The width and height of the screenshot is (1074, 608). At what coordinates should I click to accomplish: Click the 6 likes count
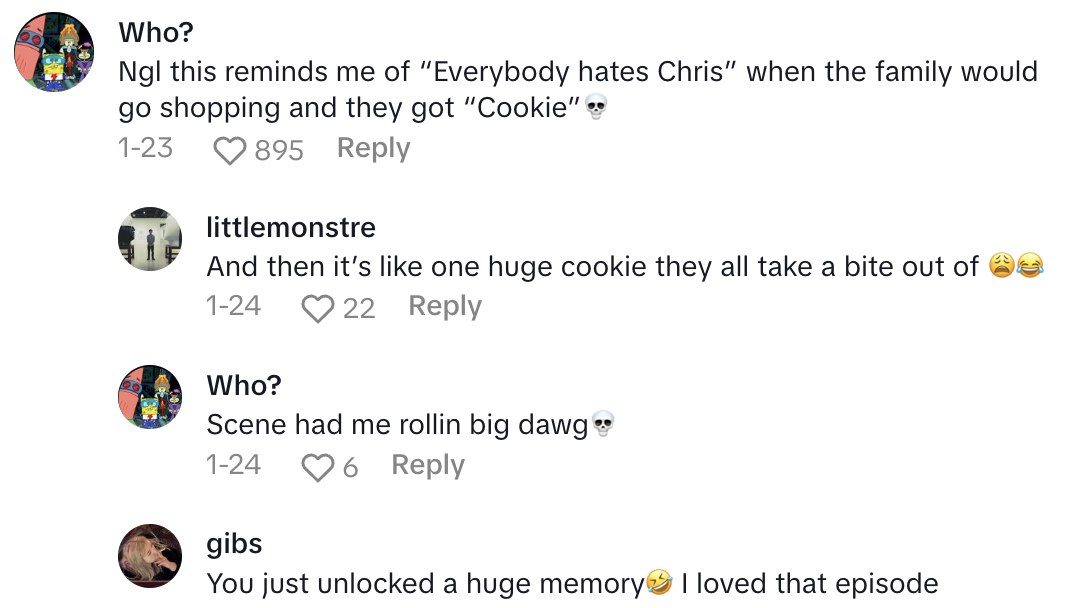350,467
